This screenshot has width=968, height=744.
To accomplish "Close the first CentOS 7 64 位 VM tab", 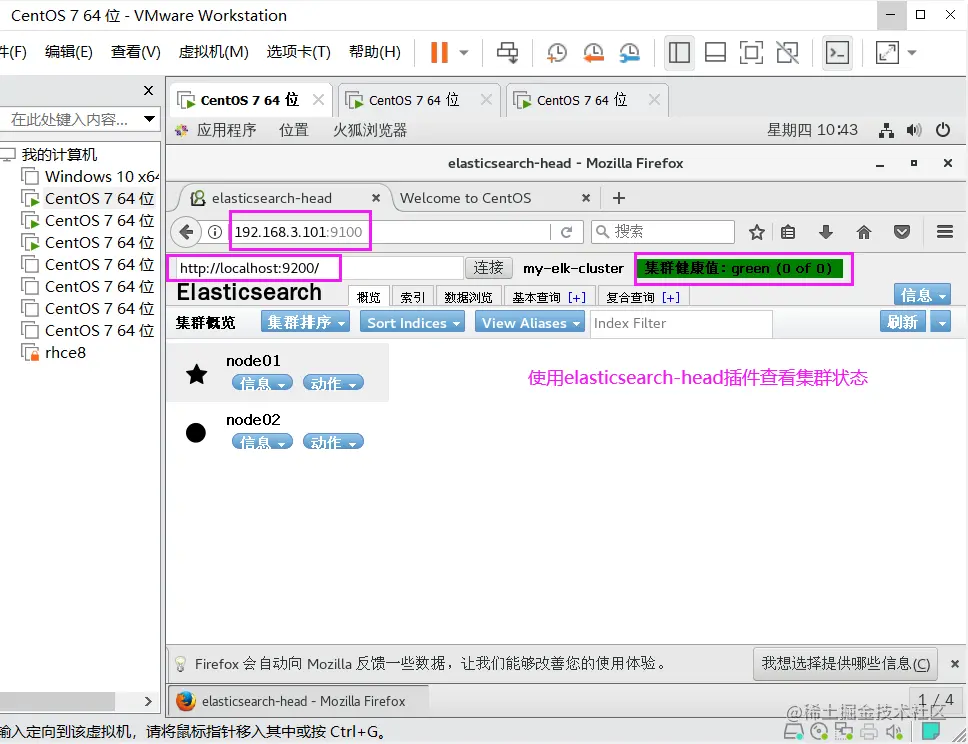I will coord(318,99).
